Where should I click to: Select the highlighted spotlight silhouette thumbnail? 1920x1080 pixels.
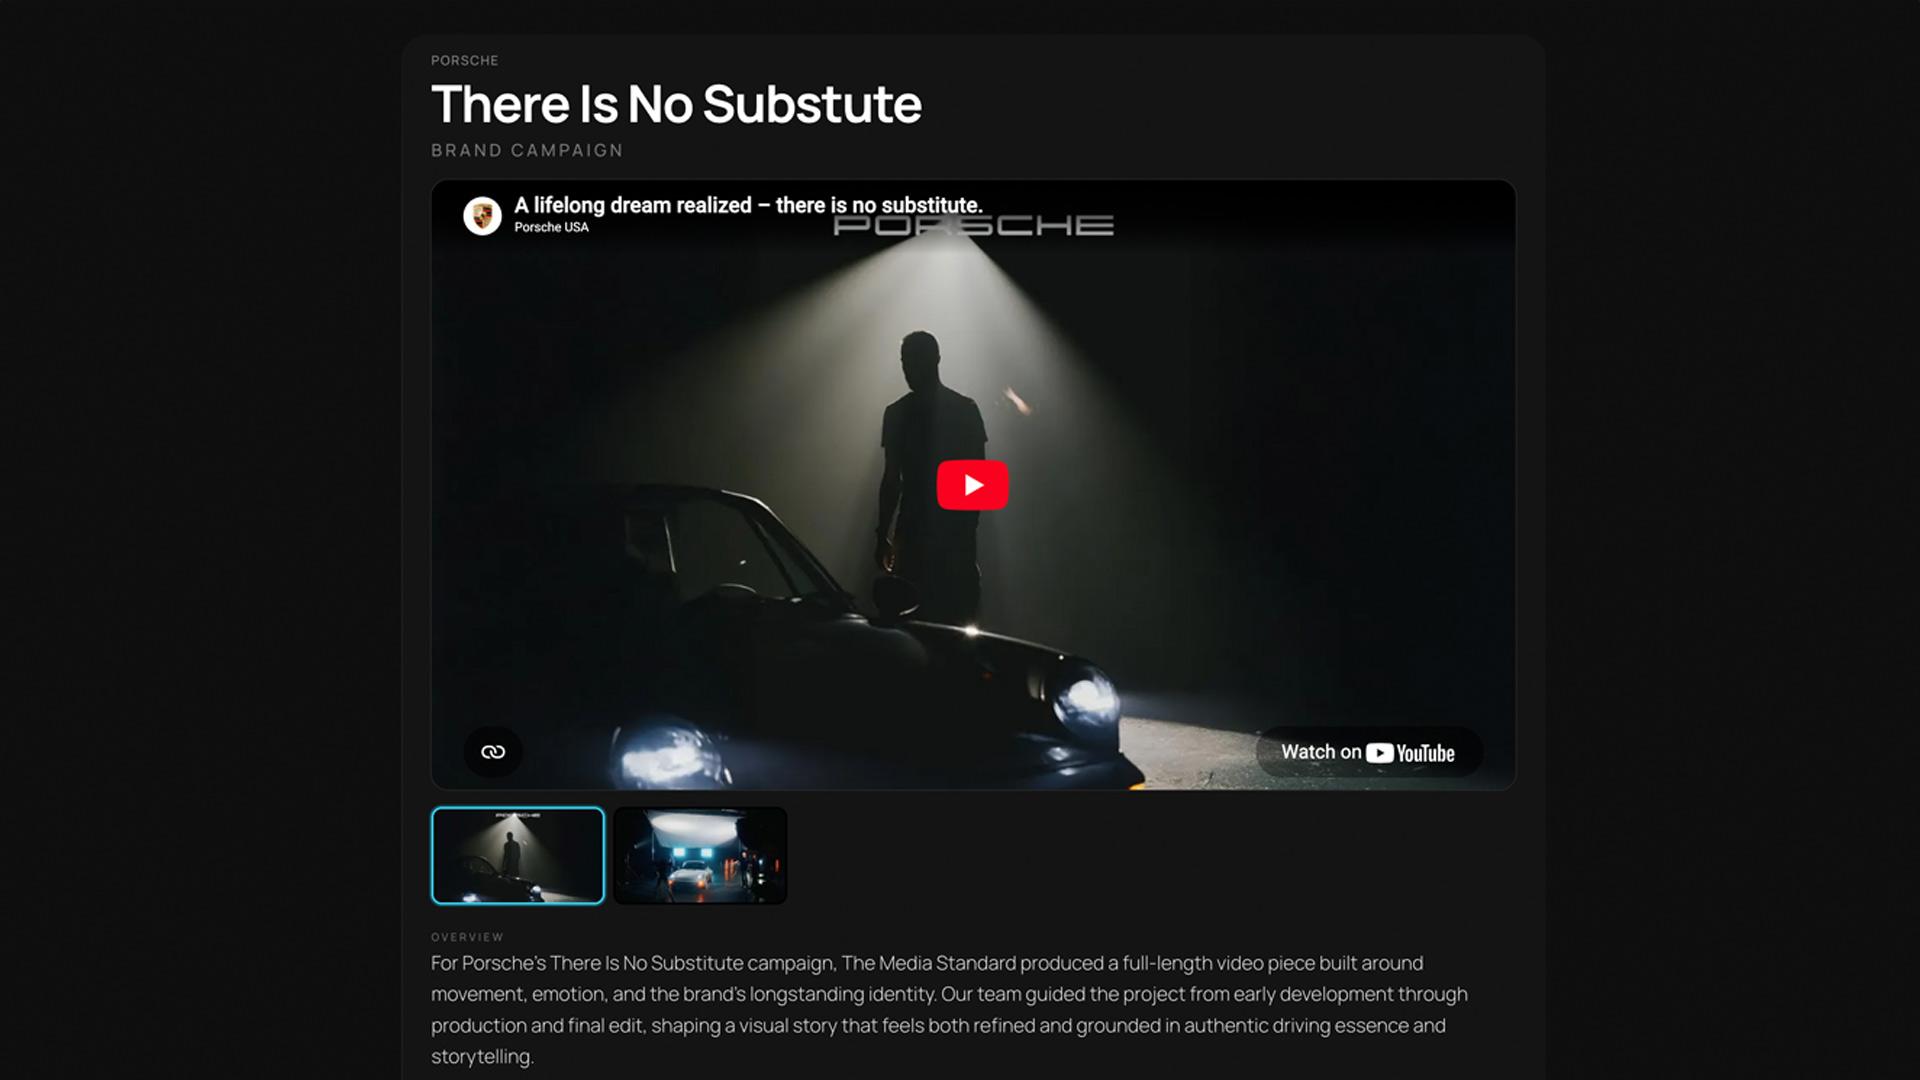click(518, 856)
